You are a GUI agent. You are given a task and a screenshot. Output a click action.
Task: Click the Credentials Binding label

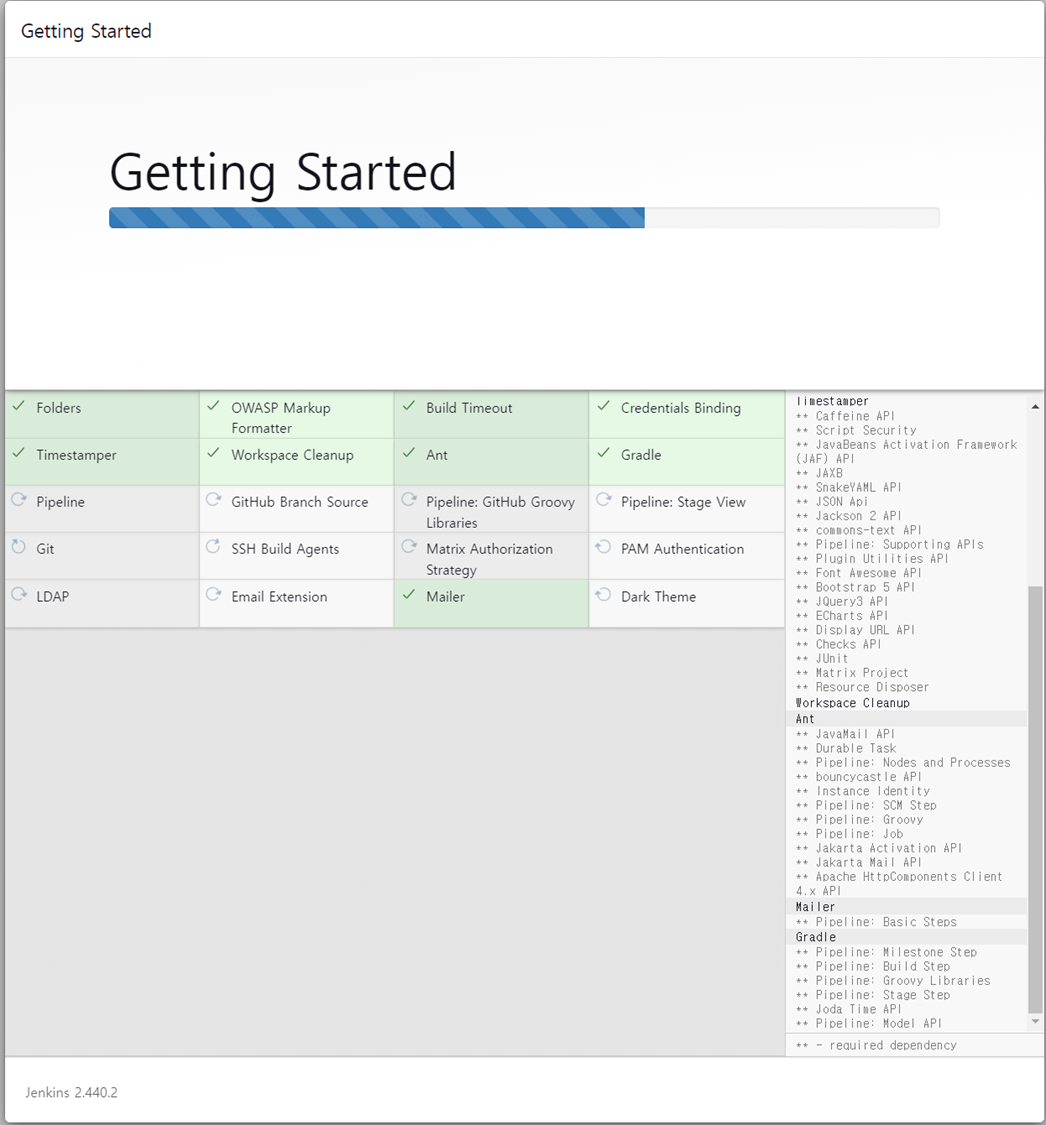click(681, 408)
